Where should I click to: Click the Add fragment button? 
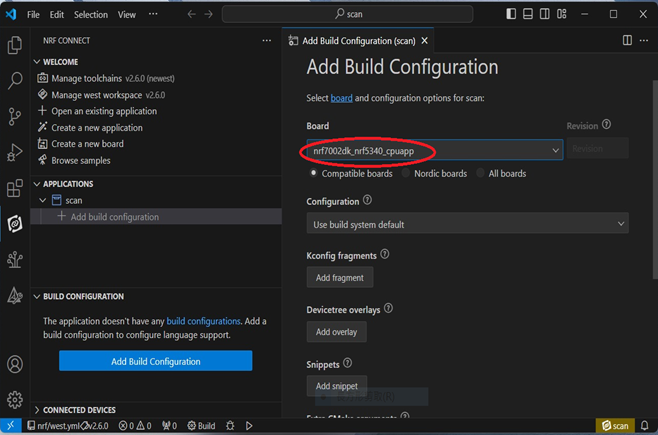tap(339, 277)
